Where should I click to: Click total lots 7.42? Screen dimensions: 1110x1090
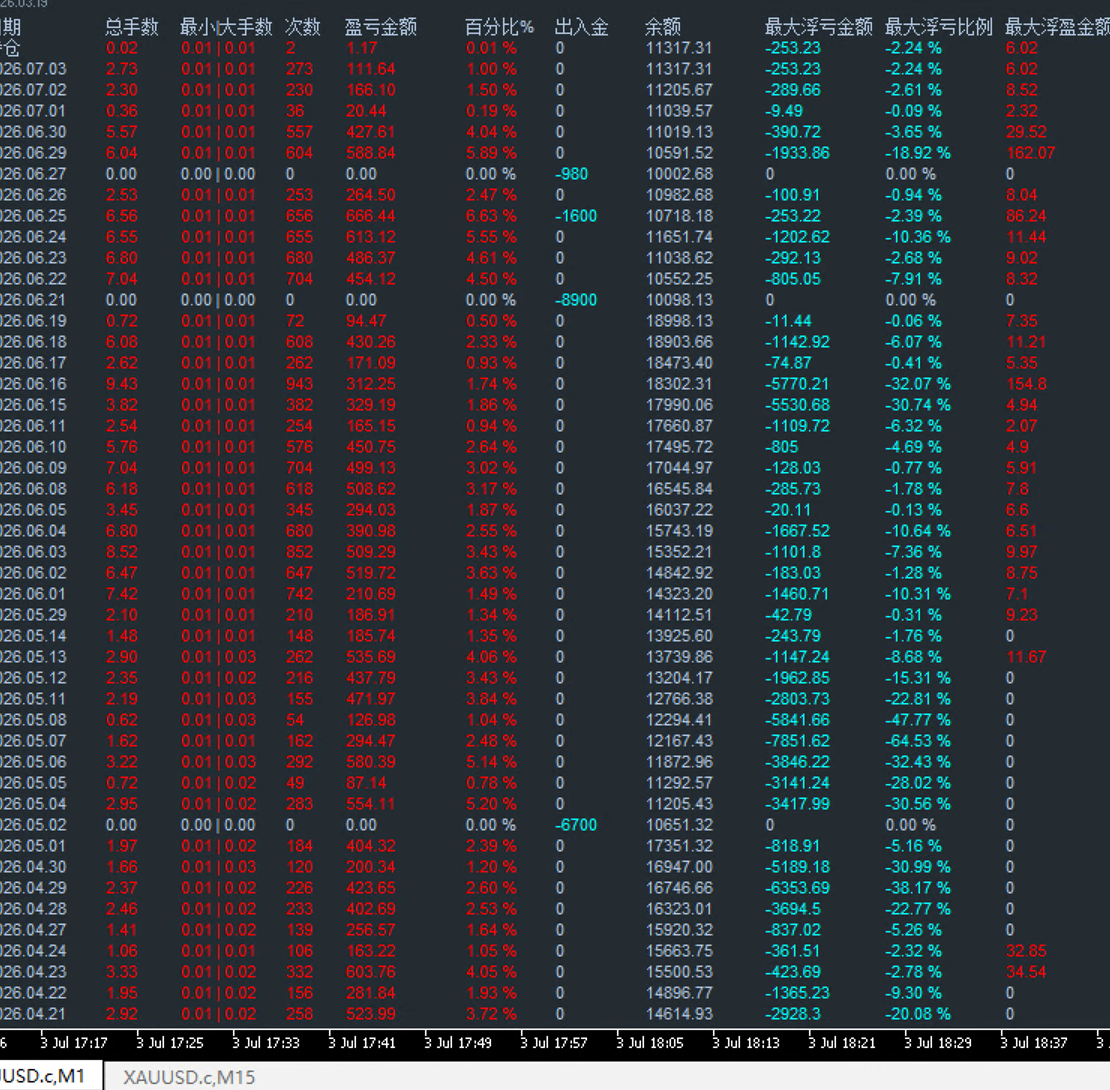(x=122, y=594)
